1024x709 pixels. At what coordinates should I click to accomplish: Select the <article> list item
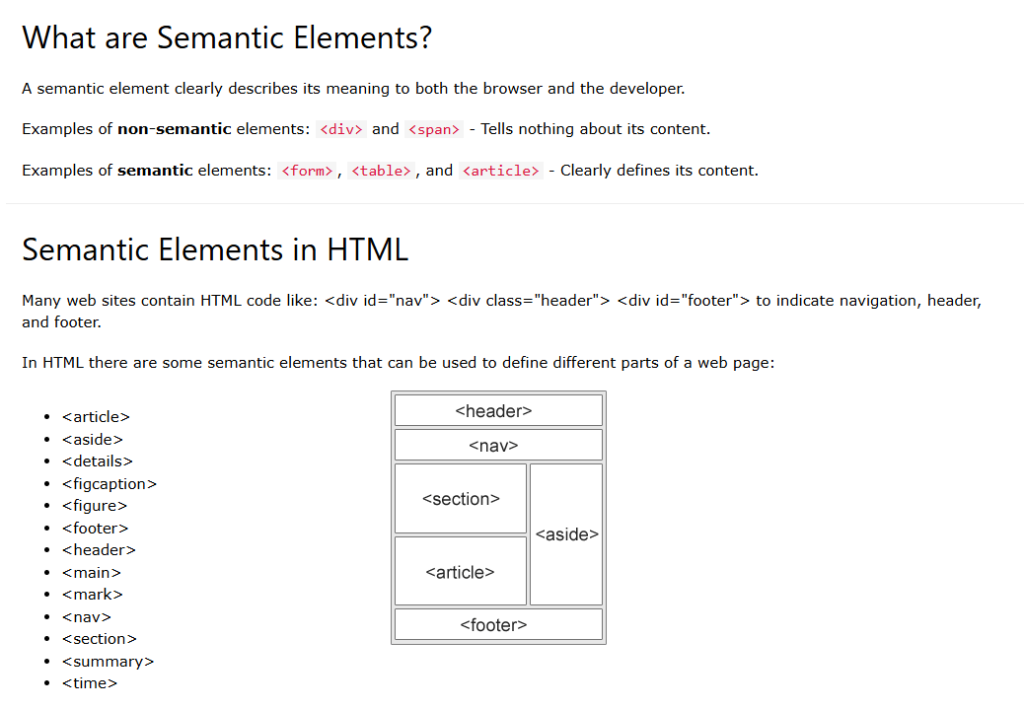tap(95, 417)
